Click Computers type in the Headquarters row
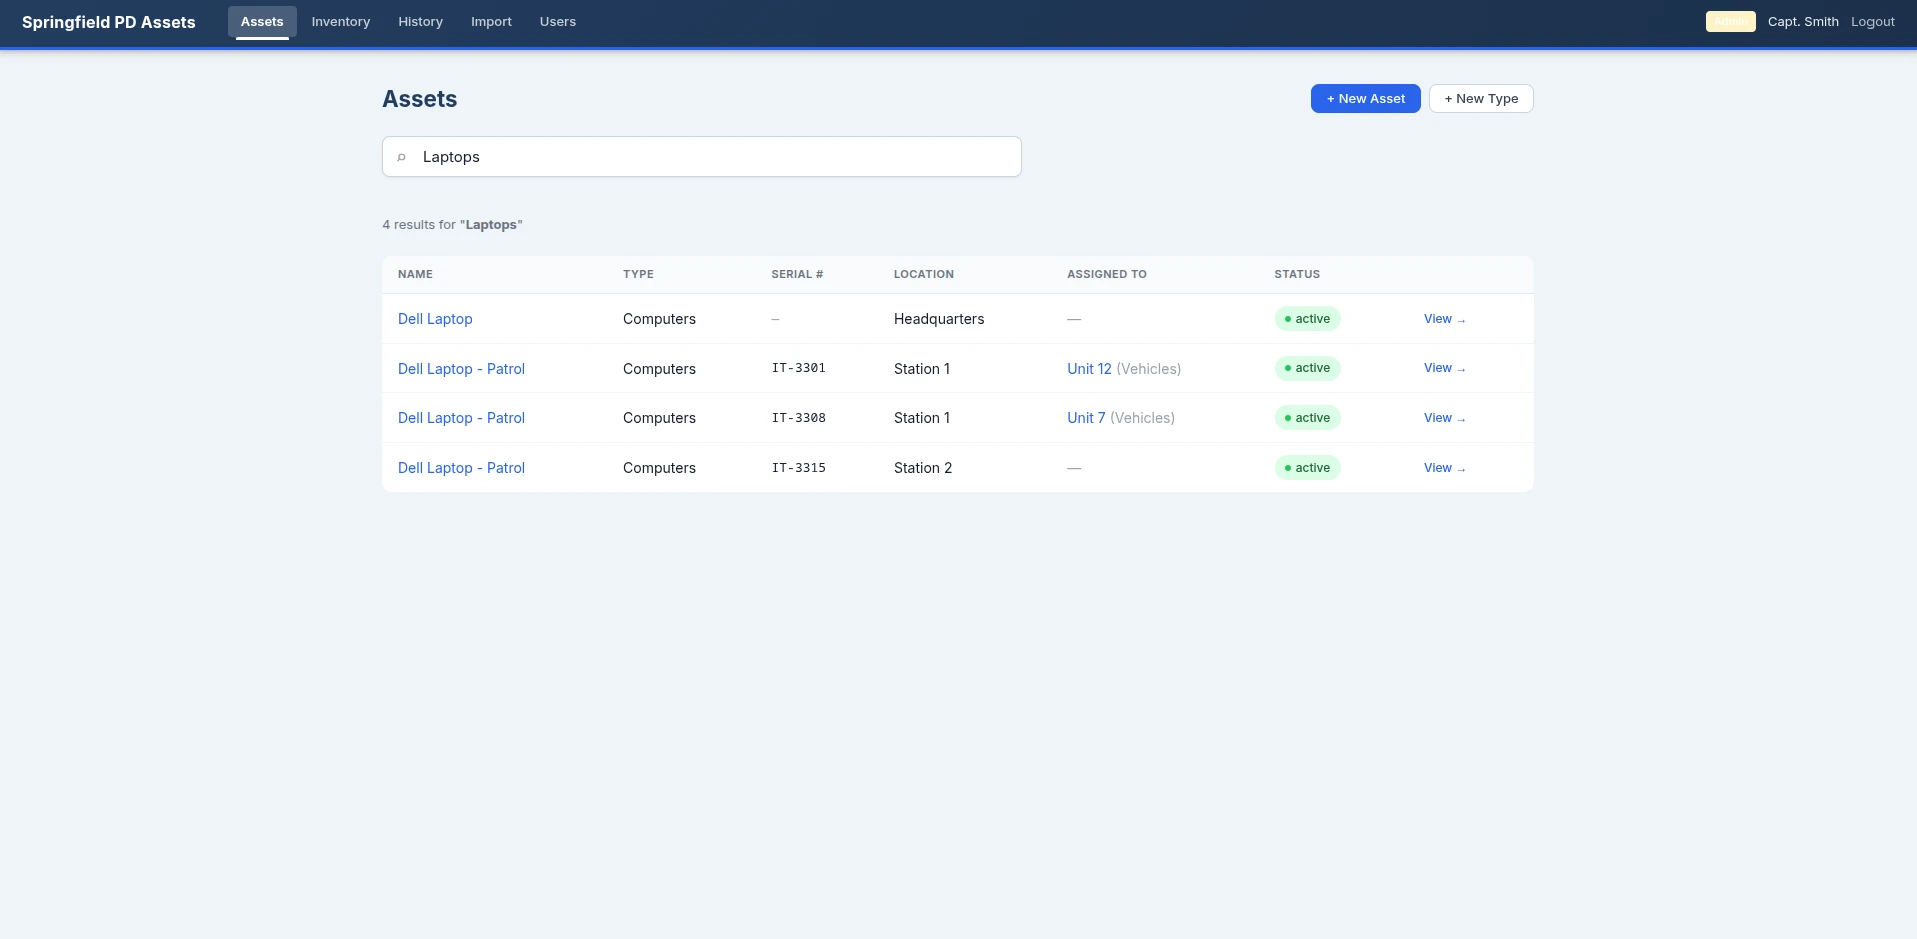Viewport: 1917px width, 939px height. [659, 319]
